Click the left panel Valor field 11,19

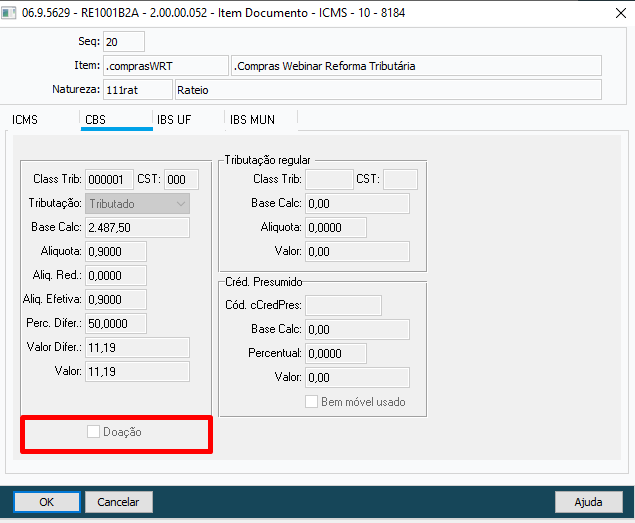pyautogui.click(x=137, y=371)
